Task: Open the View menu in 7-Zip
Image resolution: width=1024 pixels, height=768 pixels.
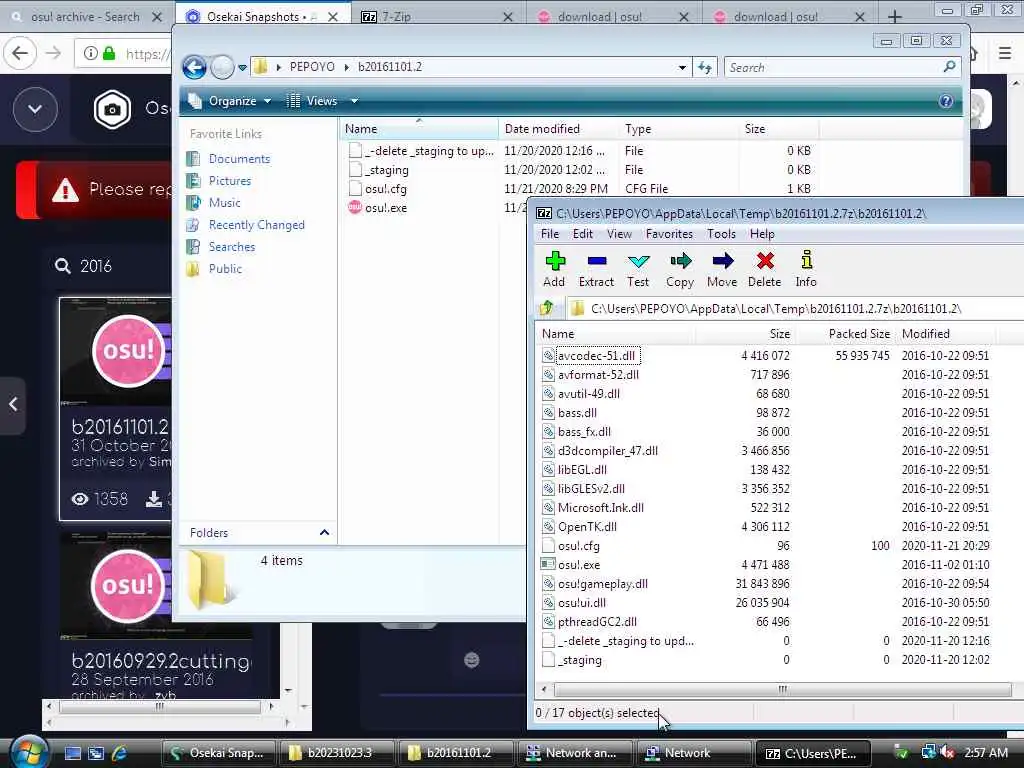Action: pos(619,234)
